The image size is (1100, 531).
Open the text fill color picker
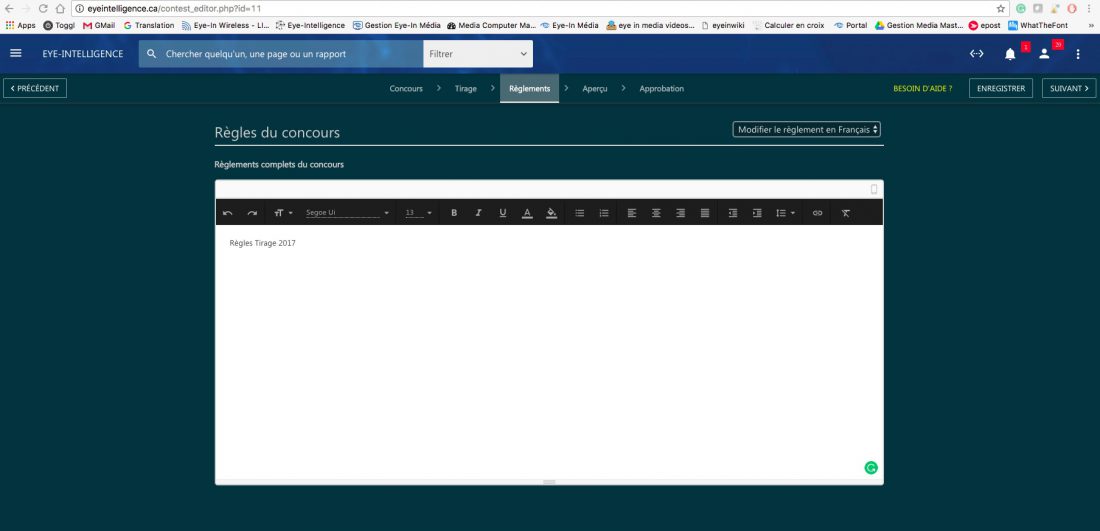click(x=551, y=213)
